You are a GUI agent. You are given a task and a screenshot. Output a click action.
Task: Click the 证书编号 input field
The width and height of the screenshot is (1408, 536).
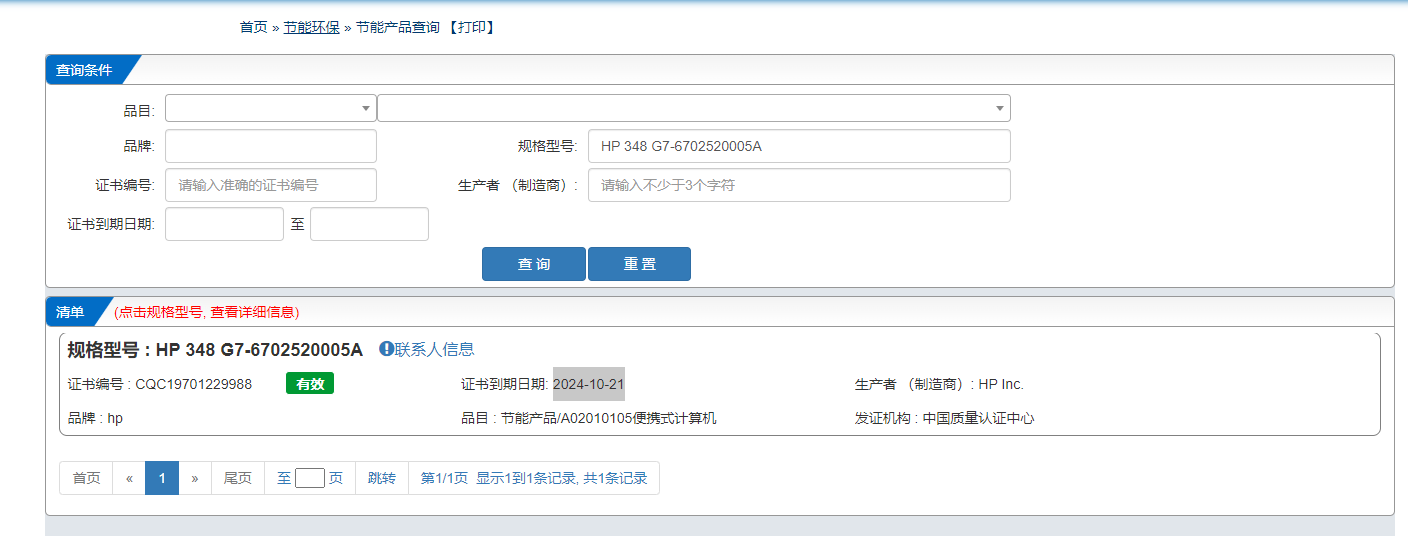[x=271, y=185]
